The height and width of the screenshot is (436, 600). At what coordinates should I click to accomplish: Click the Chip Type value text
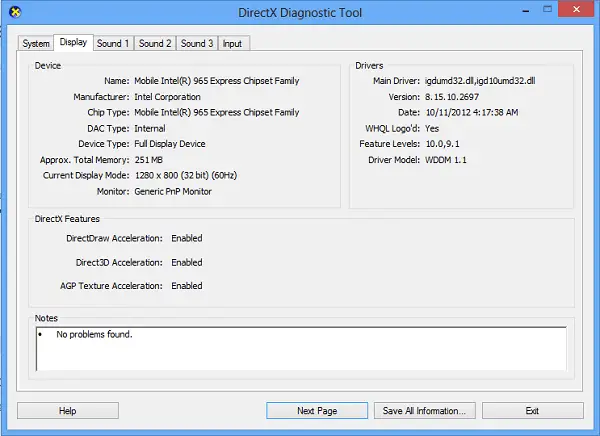pos(217,113)
